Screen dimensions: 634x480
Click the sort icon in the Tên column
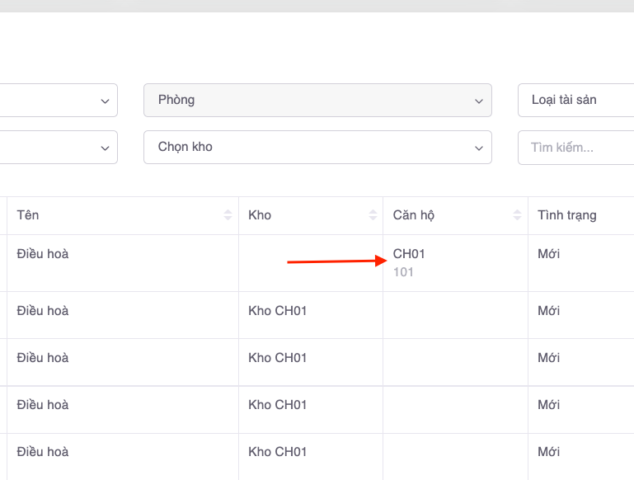(x=228, y=216)
